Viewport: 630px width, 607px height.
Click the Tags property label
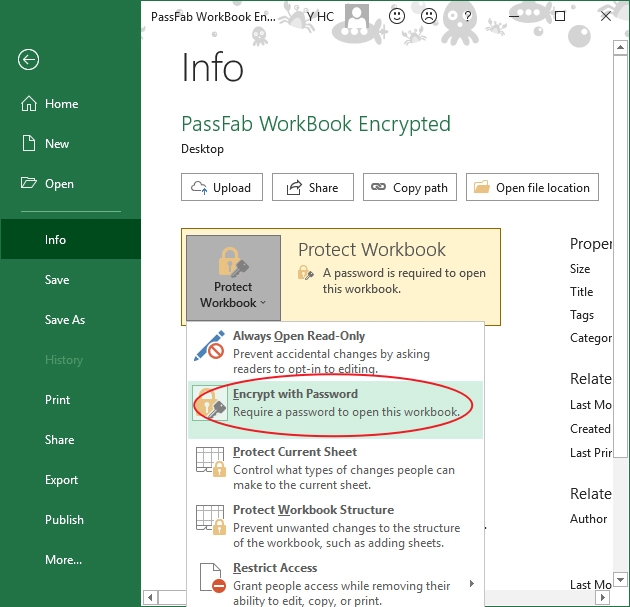(582, 315)
